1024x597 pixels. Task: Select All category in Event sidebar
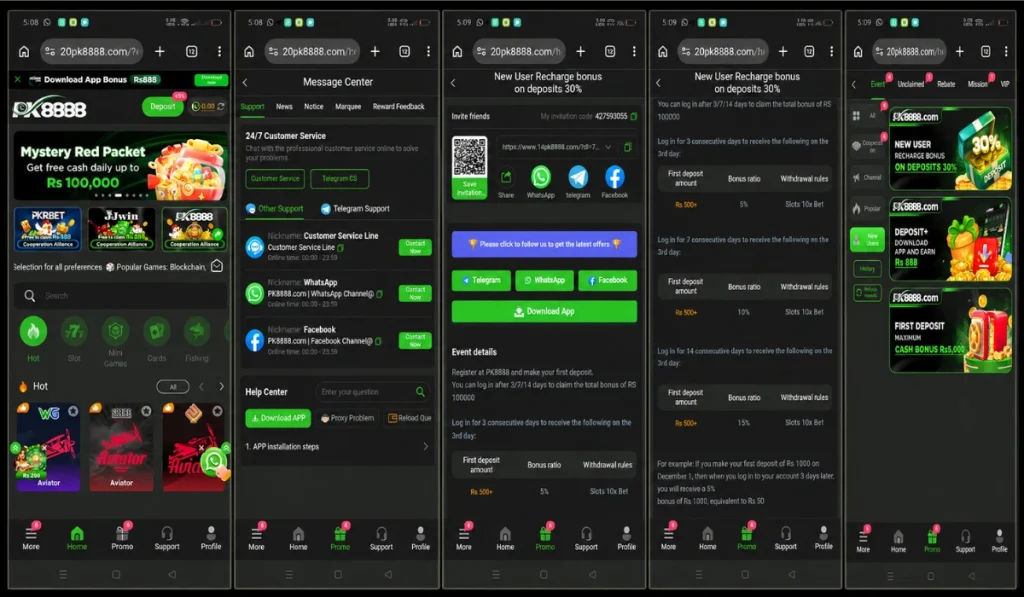pos(865,116)
